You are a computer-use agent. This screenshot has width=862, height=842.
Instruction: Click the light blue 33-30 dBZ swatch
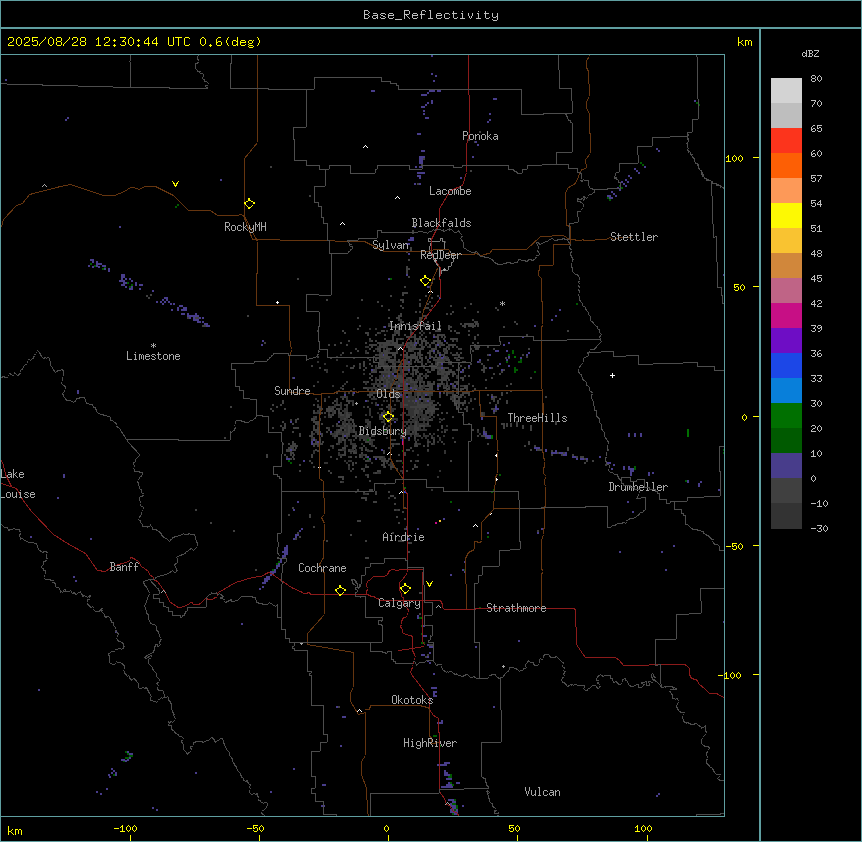[786, 390]
